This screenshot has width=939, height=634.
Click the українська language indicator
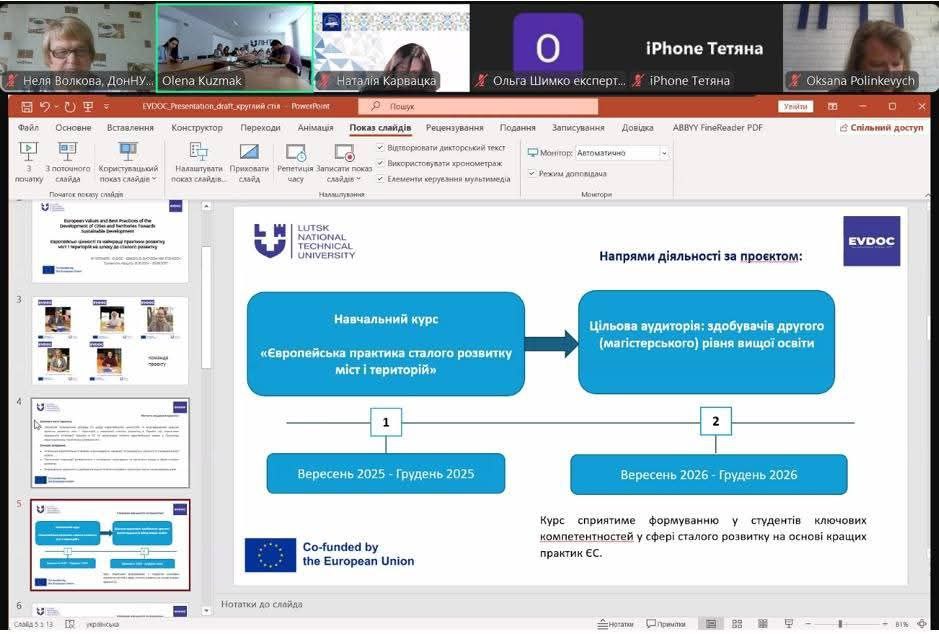pyautogui.click(x=102, y=624)
